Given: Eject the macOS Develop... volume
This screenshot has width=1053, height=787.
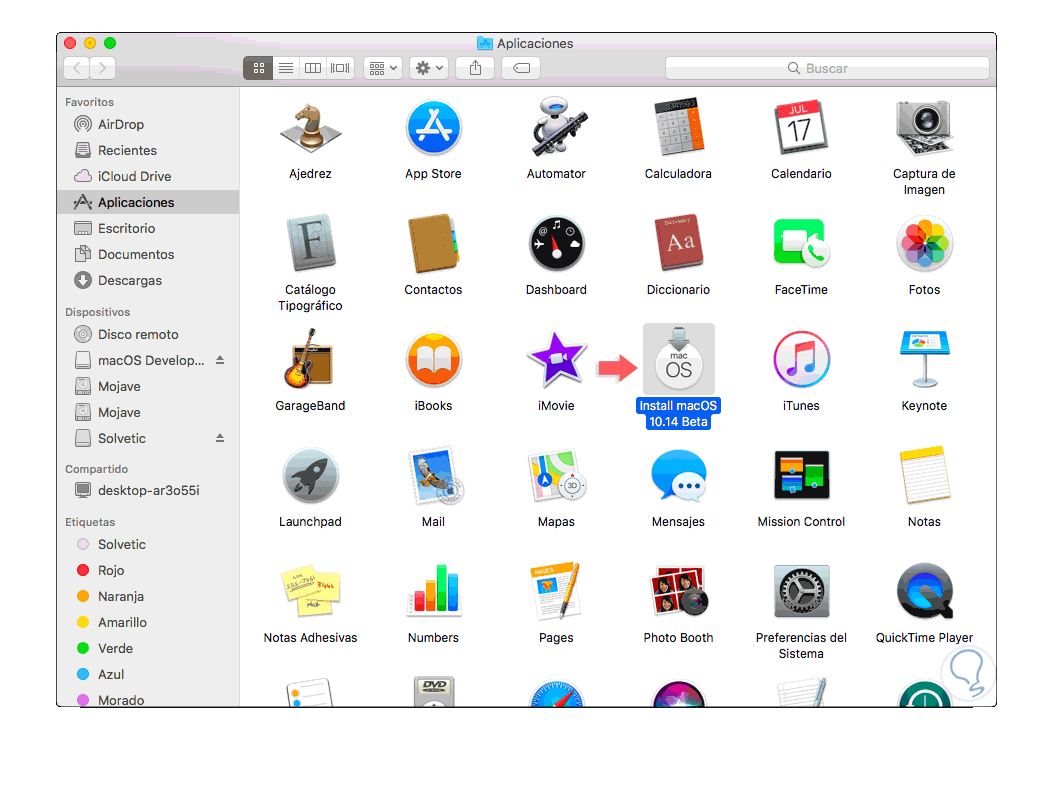Looking at the screenshot, I should (x=220, y=360).
